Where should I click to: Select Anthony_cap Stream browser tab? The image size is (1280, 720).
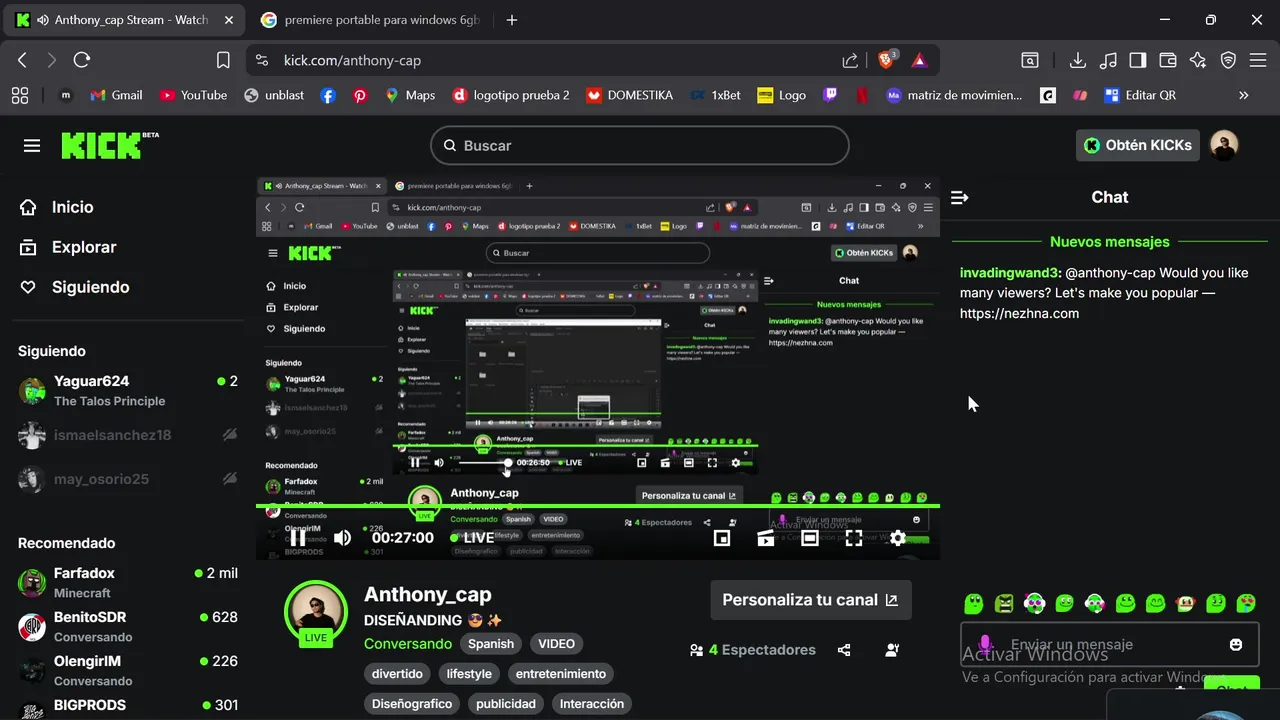click(124, 20)
